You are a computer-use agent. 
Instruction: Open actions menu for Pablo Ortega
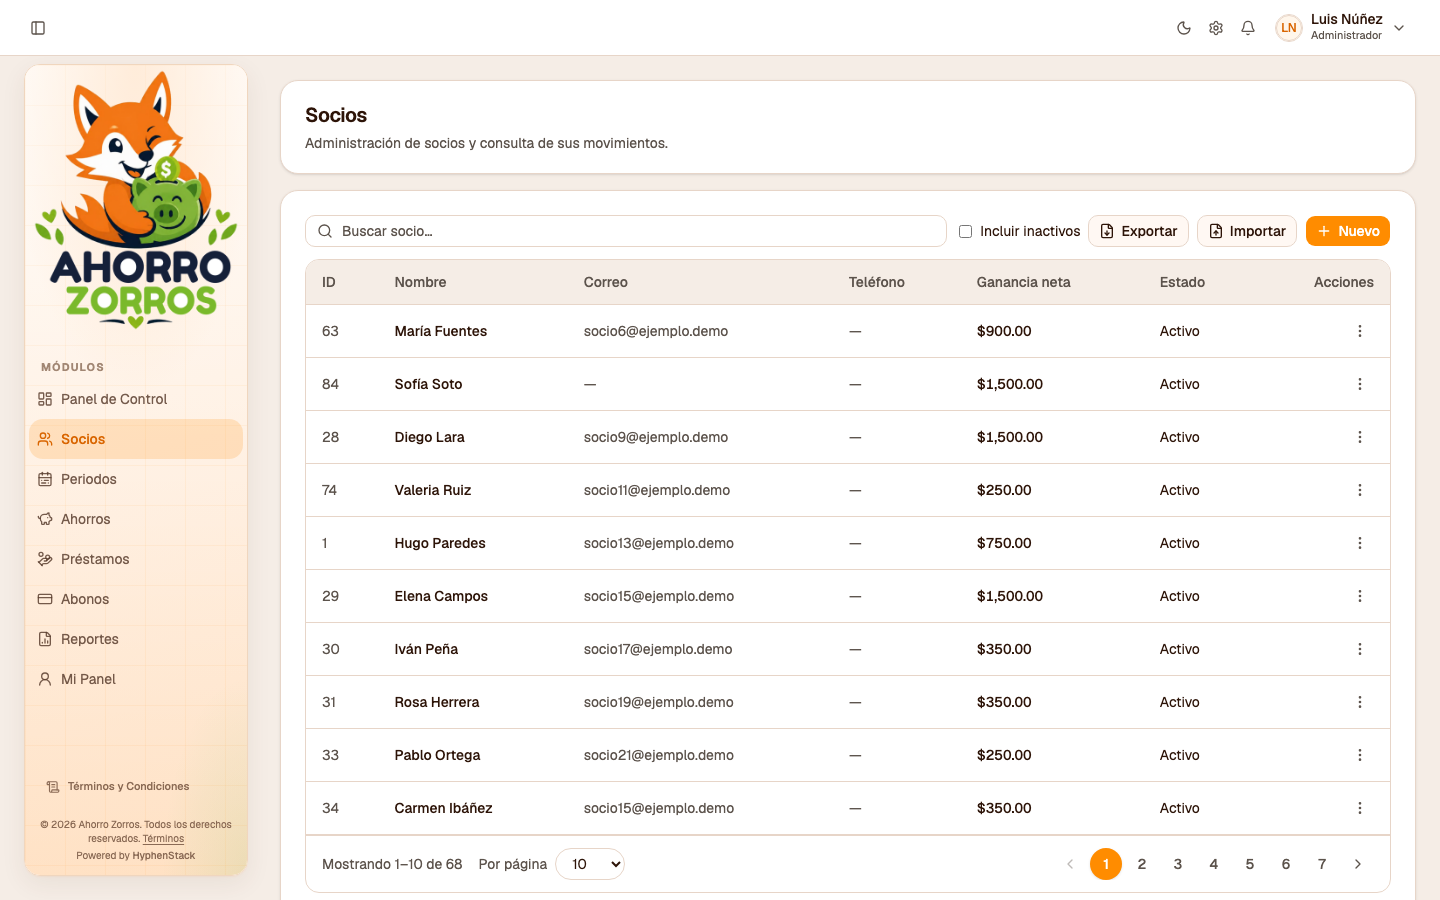[x=1360, y=755]
